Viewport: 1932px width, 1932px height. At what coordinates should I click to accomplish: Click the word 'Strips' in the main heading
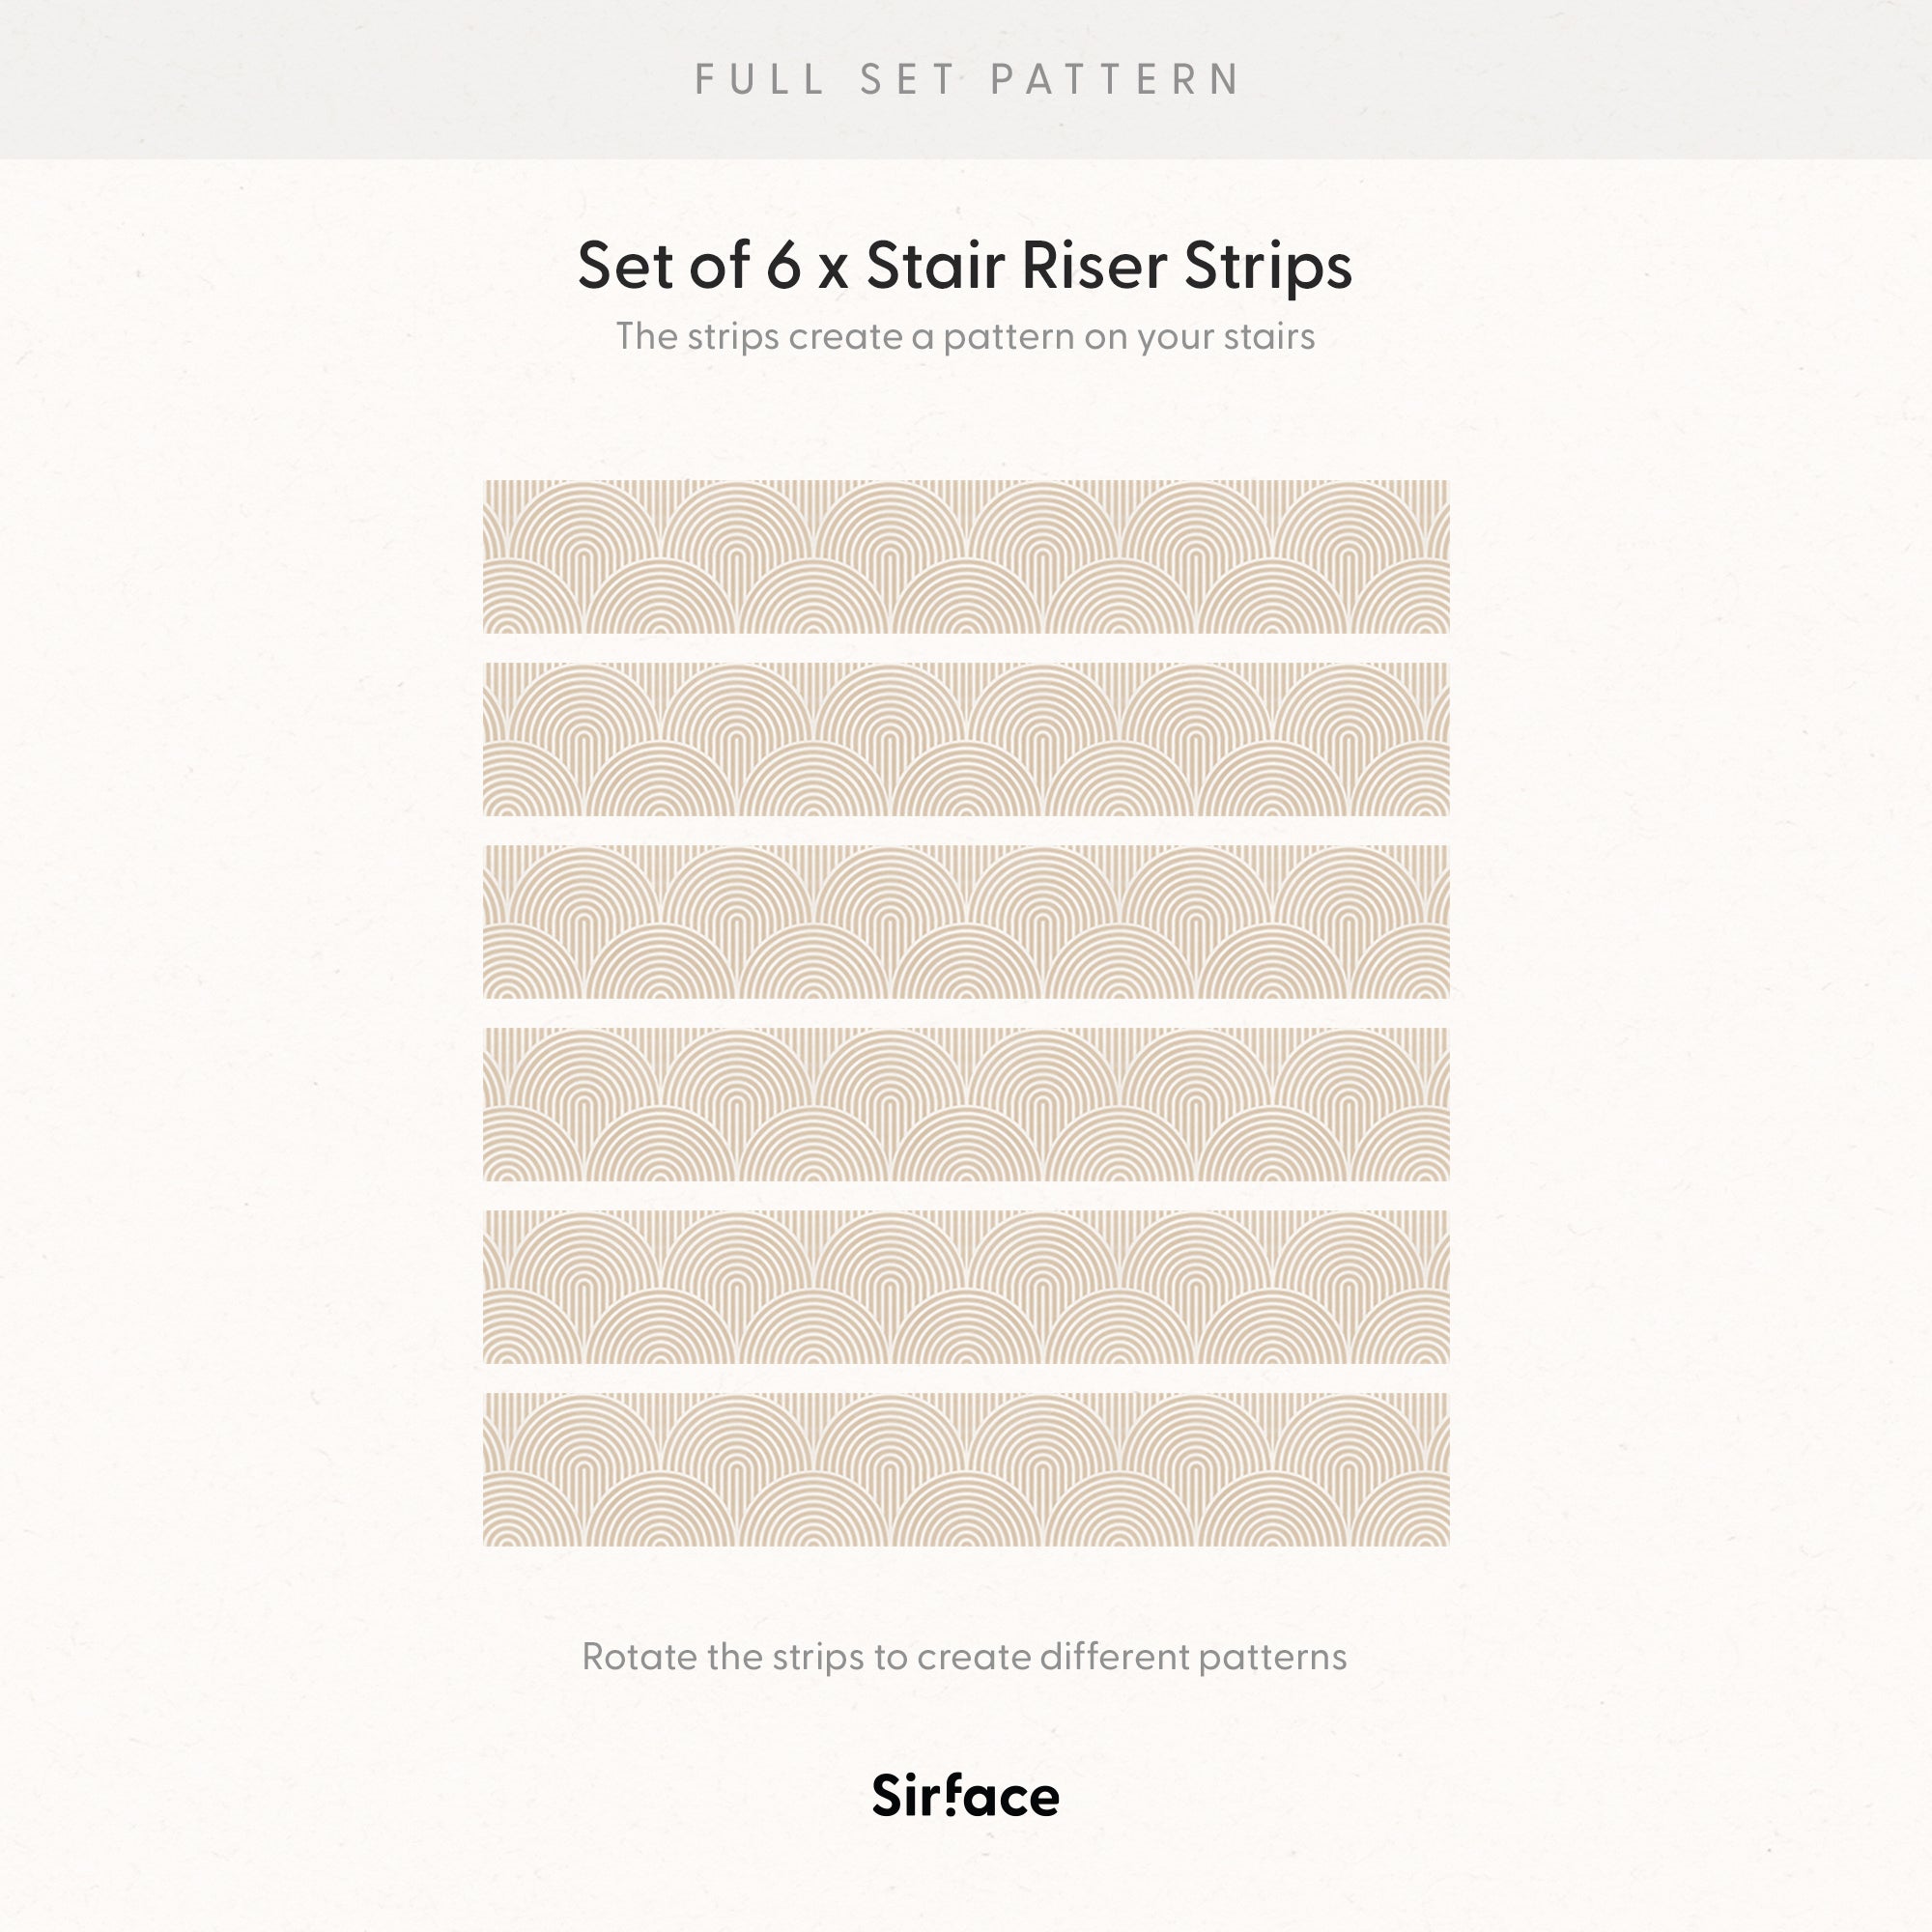[x=1268, y=268]
